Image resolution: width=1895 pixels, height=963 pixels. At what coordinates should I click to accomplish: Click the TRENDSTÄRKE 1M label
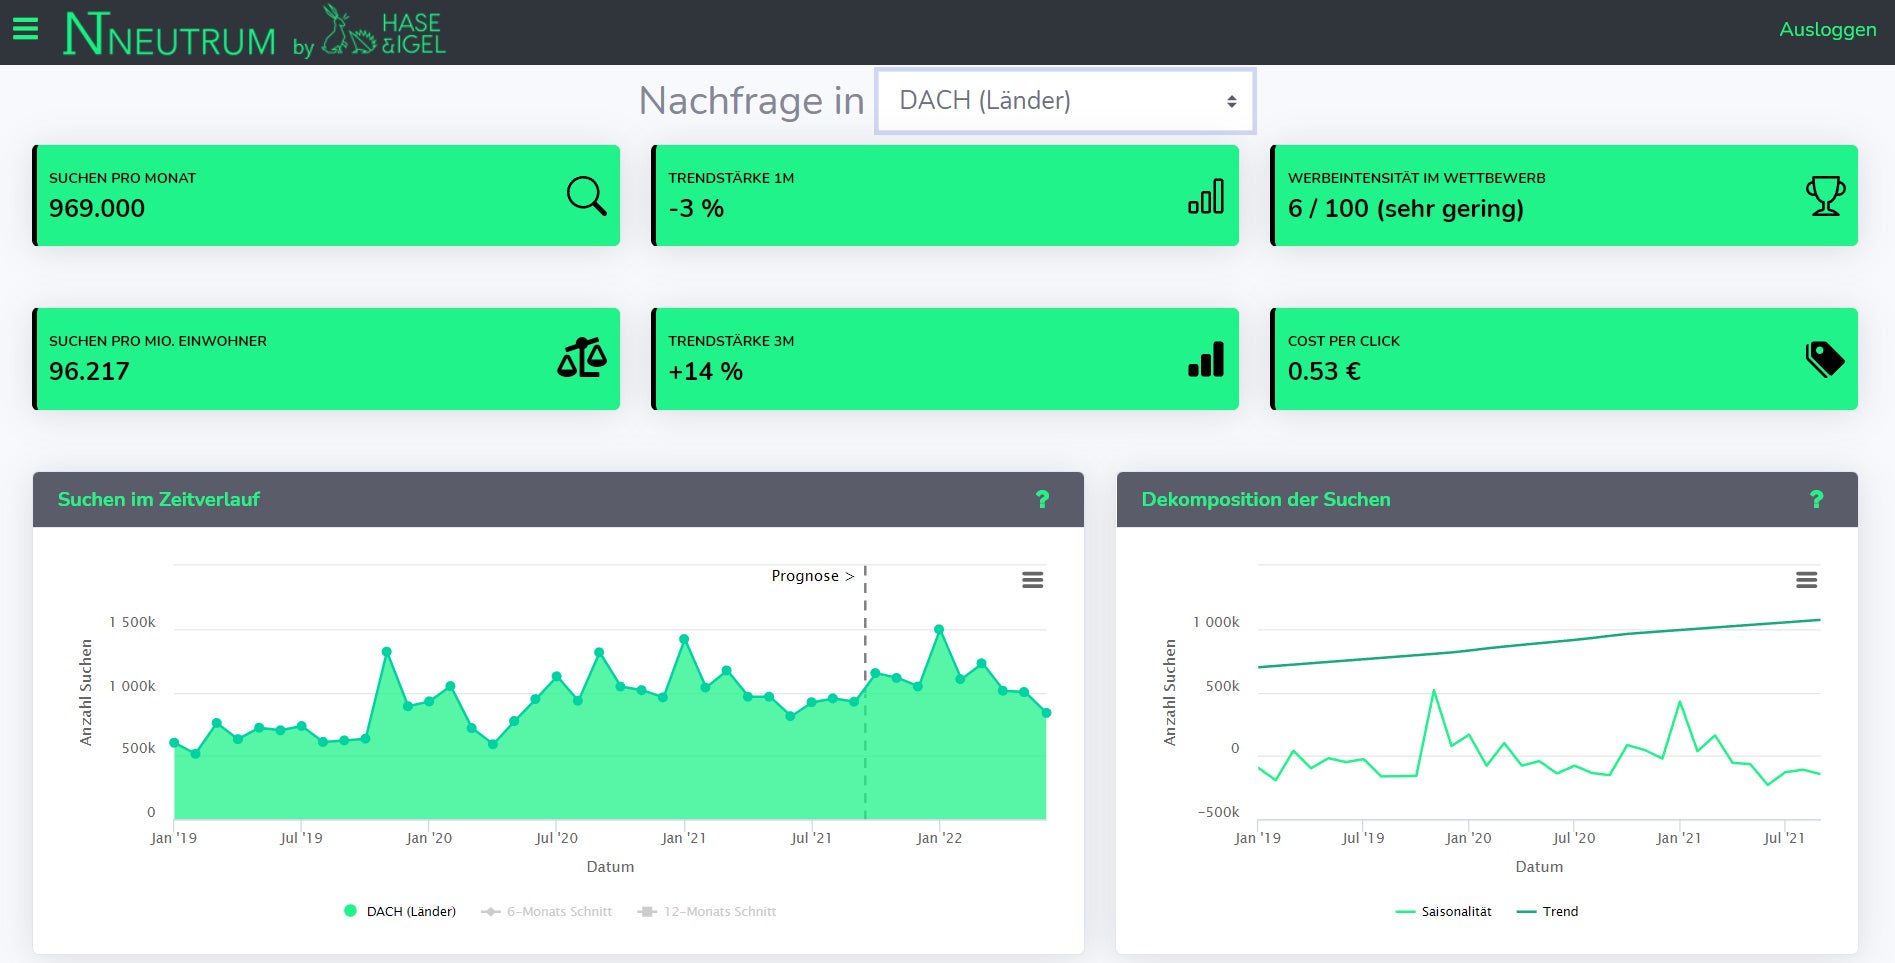point(731,178)
